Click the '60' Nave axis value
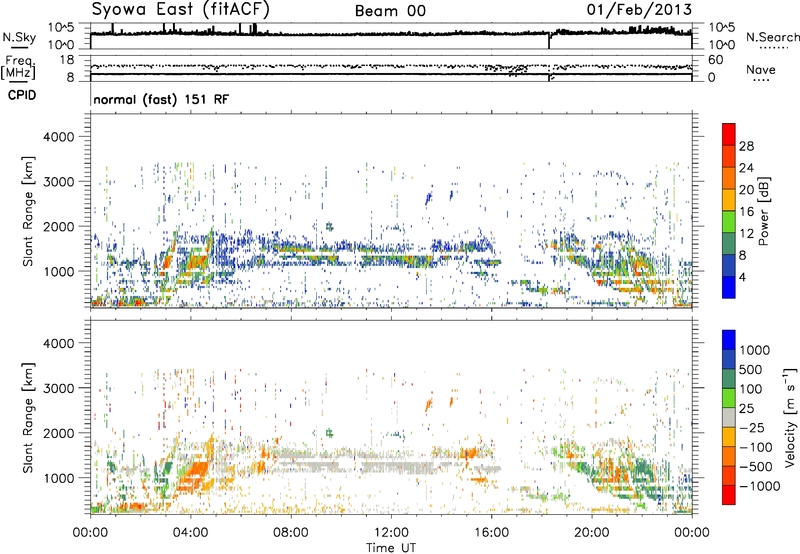The image size is (800, 554). tap(716, 60)
